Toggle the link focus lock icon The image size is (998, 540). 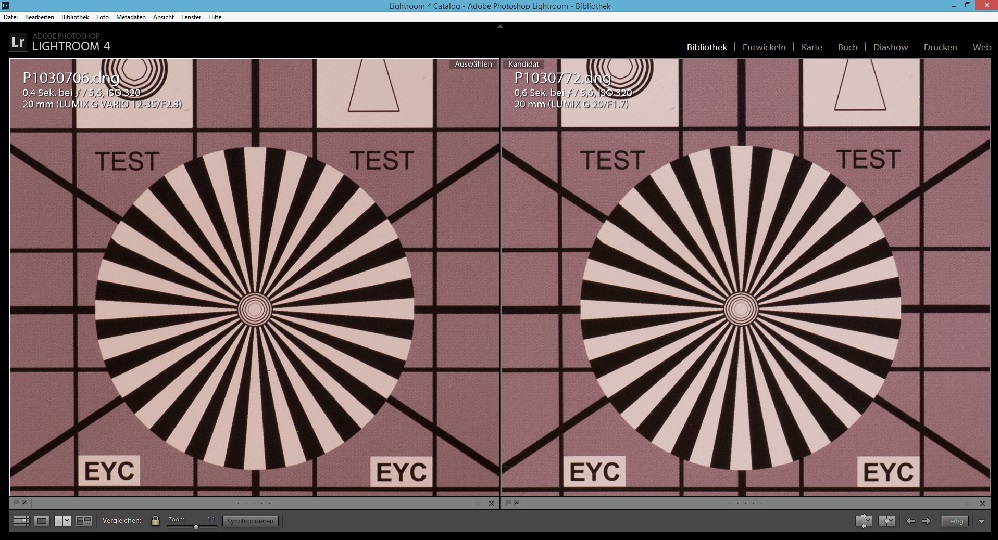click(155, 521)
